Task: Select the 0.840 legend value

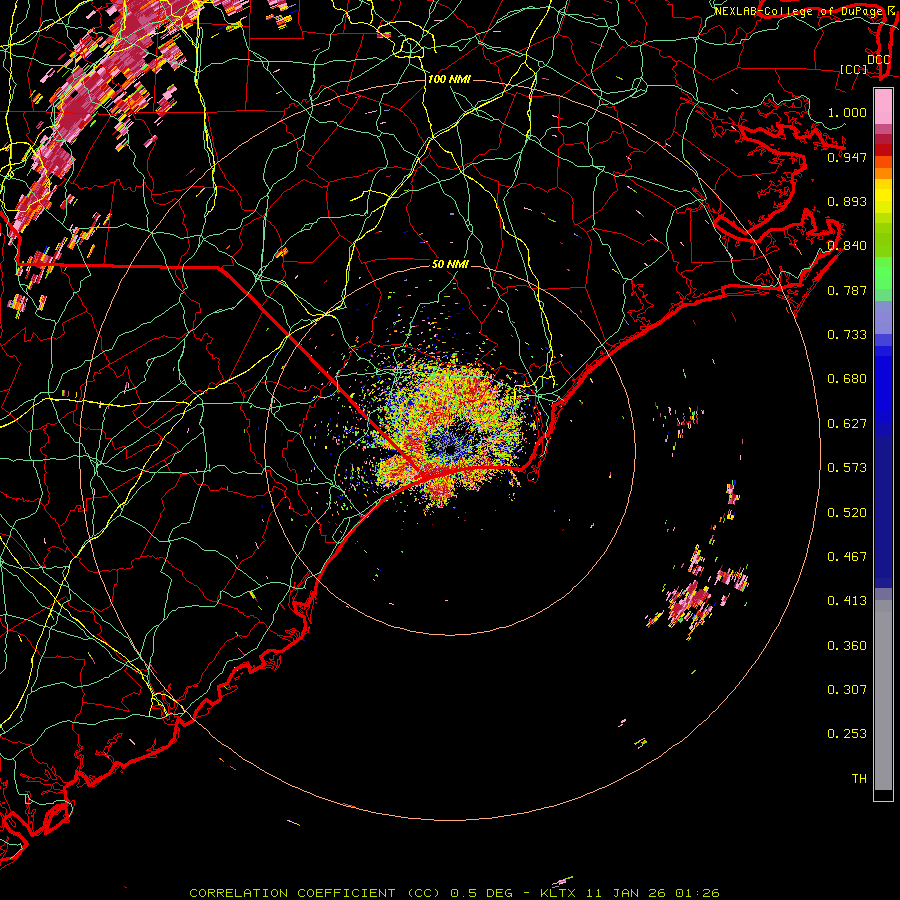Action: 847,246
